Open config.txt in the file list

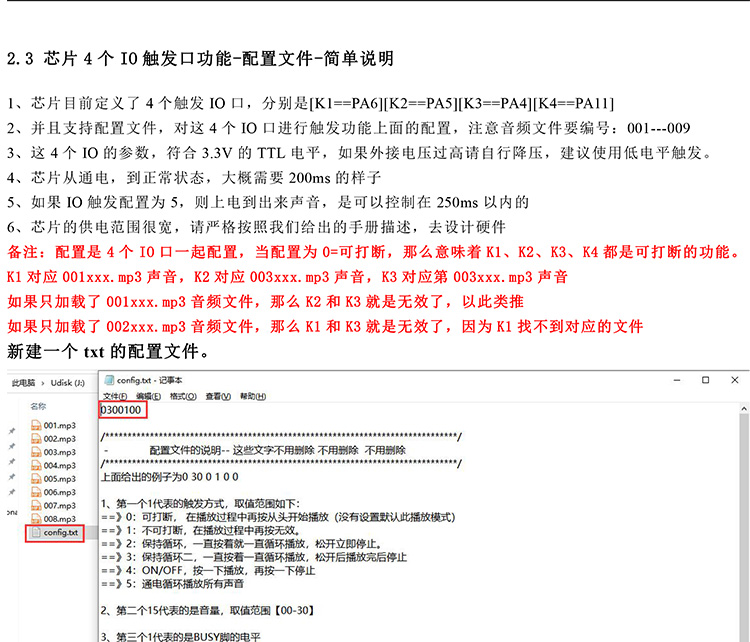pyautogui.click(x=60, y=532)
